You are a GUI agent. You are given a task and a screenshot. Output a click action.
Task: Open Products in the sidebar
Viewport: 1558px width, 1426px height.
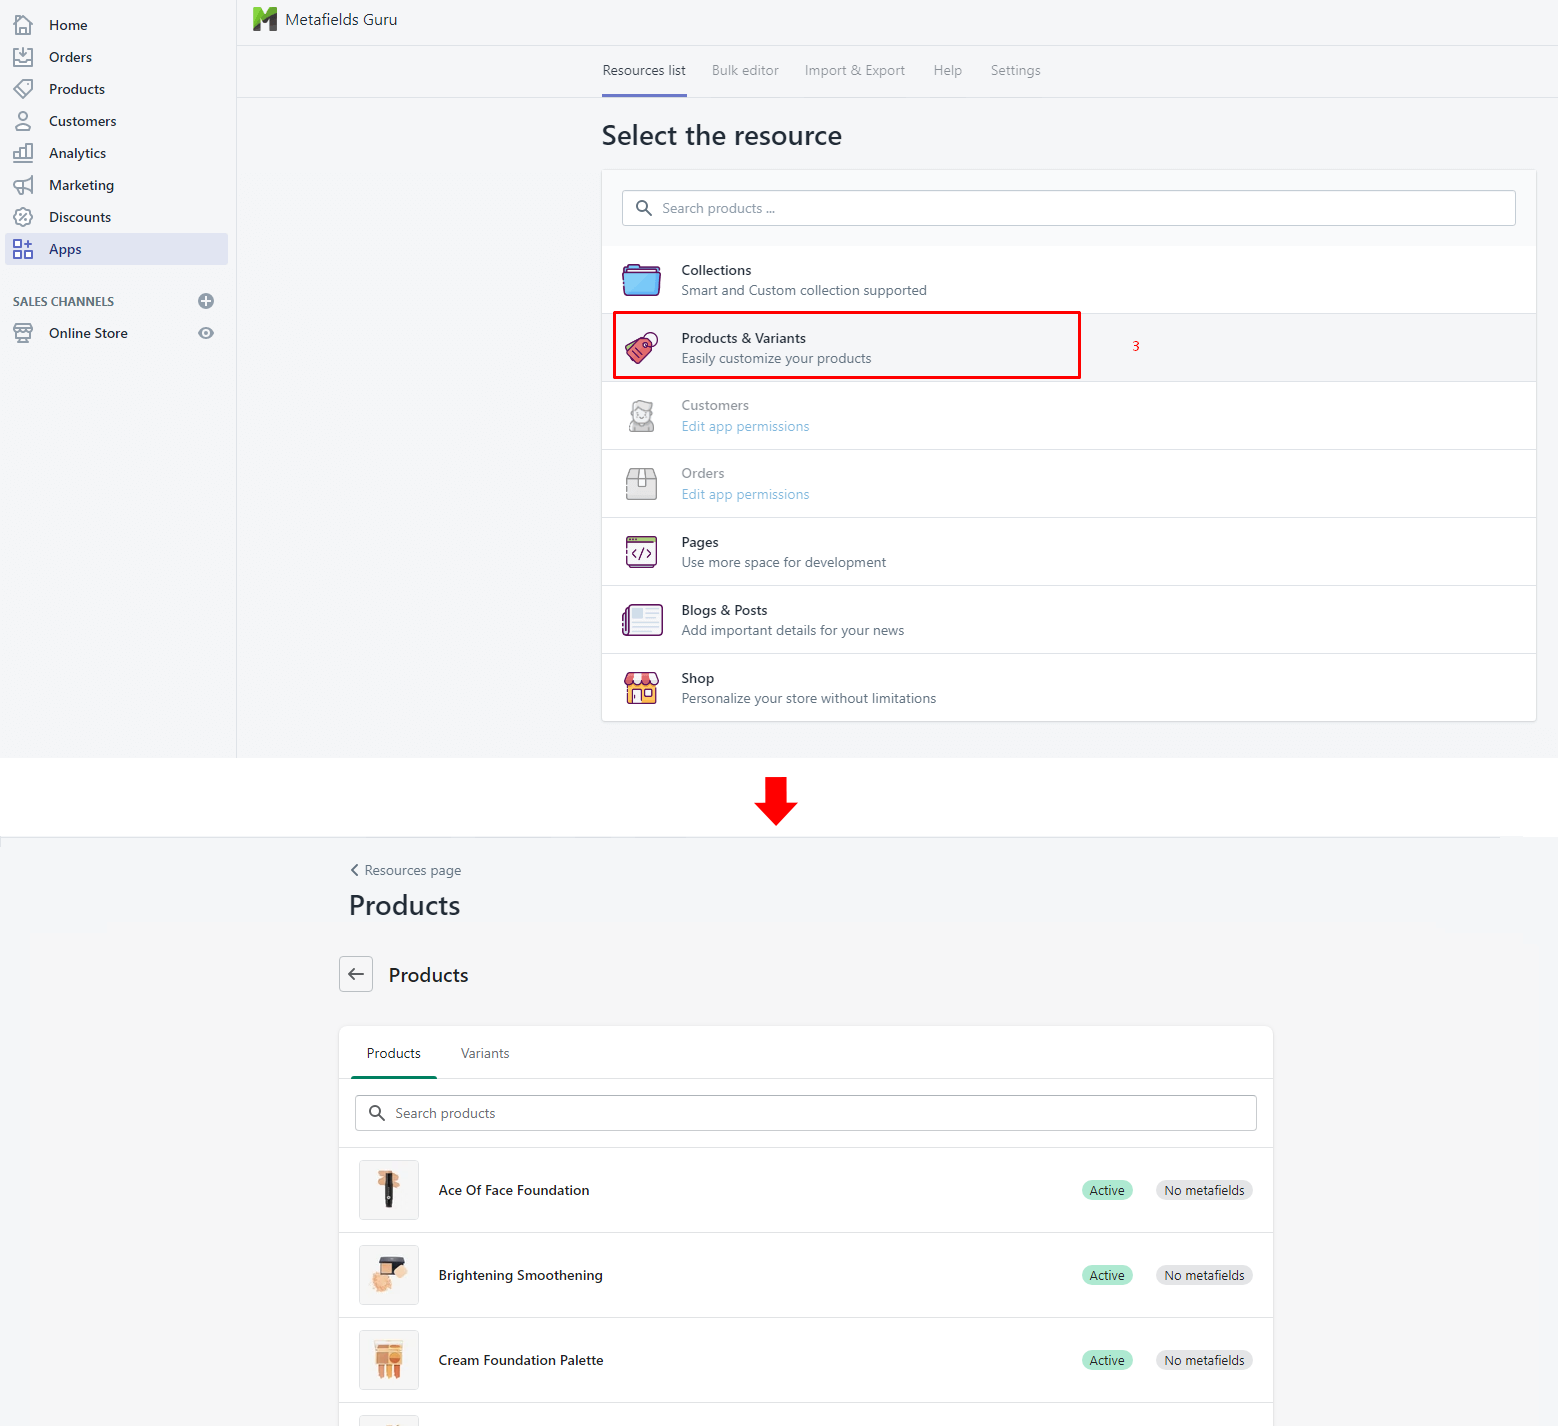coord(77,89)
